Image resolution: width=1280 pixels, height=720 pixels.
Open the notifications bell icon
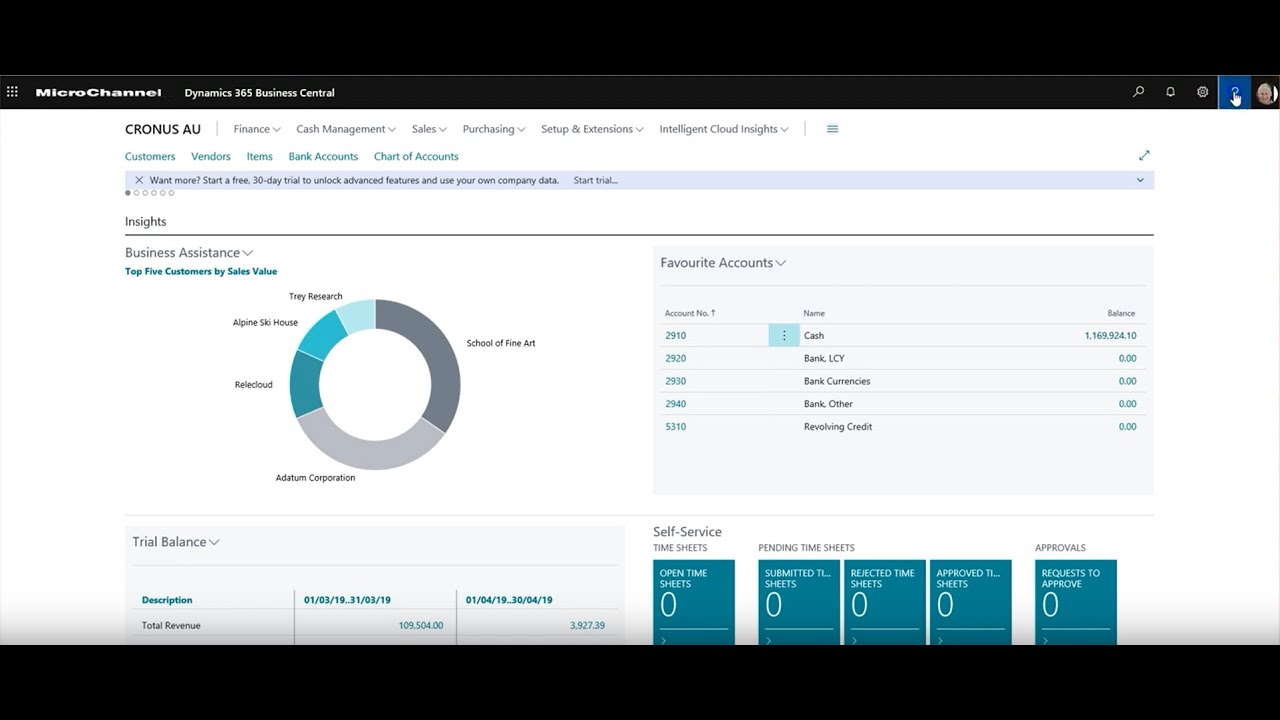[x=1170, y=92]
